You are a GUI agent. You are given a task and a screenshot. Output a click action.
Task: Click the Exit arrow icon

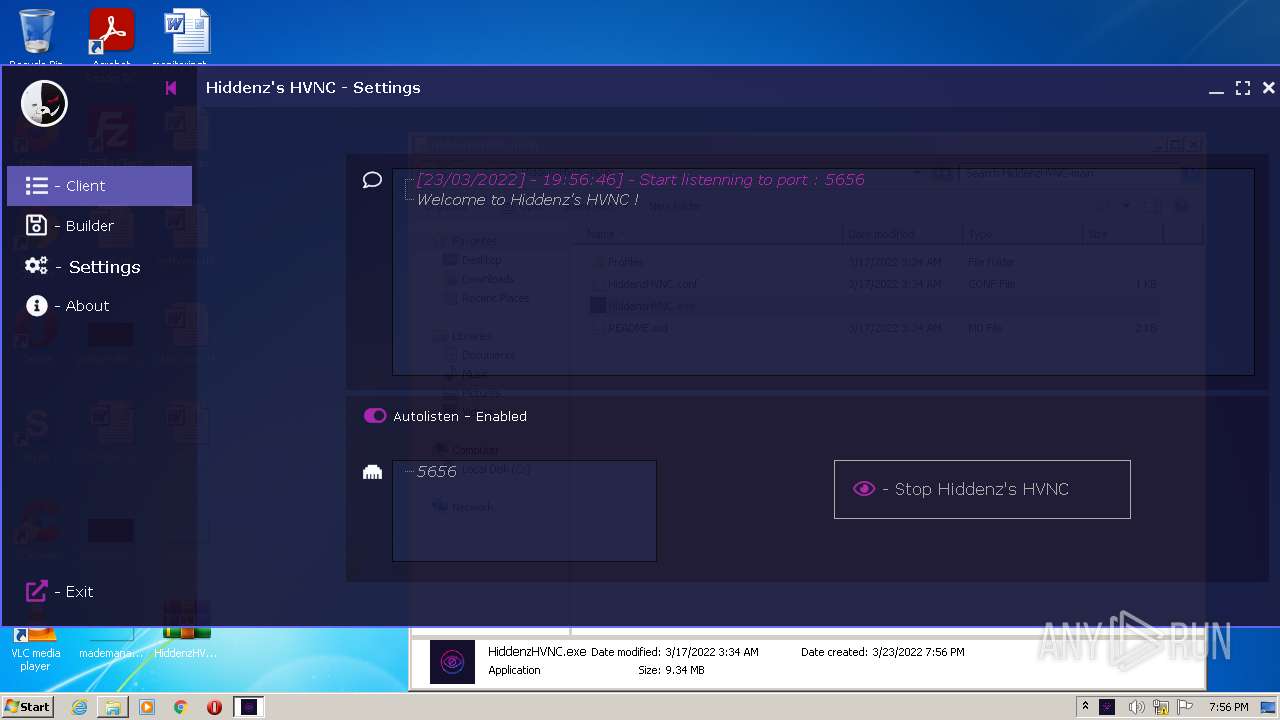click(37, 591)
